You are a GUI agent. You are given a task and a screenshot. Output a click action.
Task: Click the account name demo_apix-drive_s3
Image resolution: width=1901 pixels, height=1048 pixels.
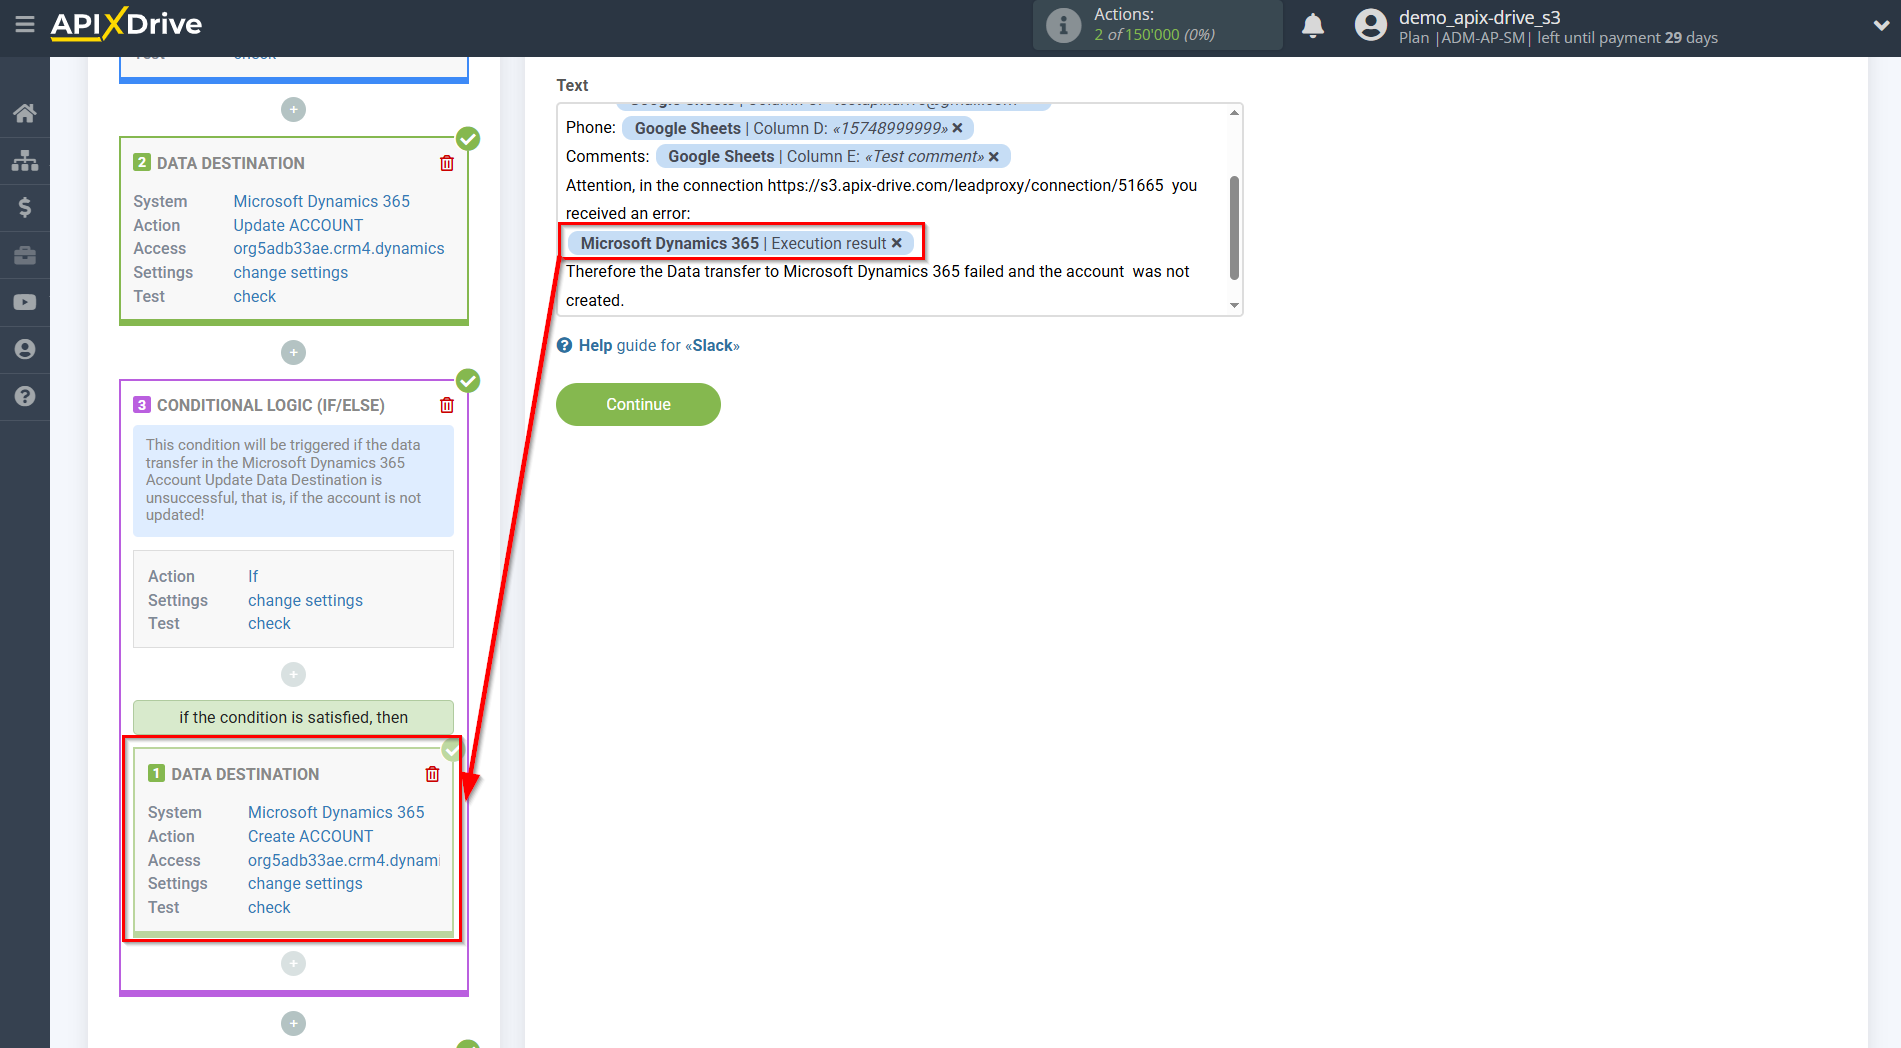point(1479,17)
